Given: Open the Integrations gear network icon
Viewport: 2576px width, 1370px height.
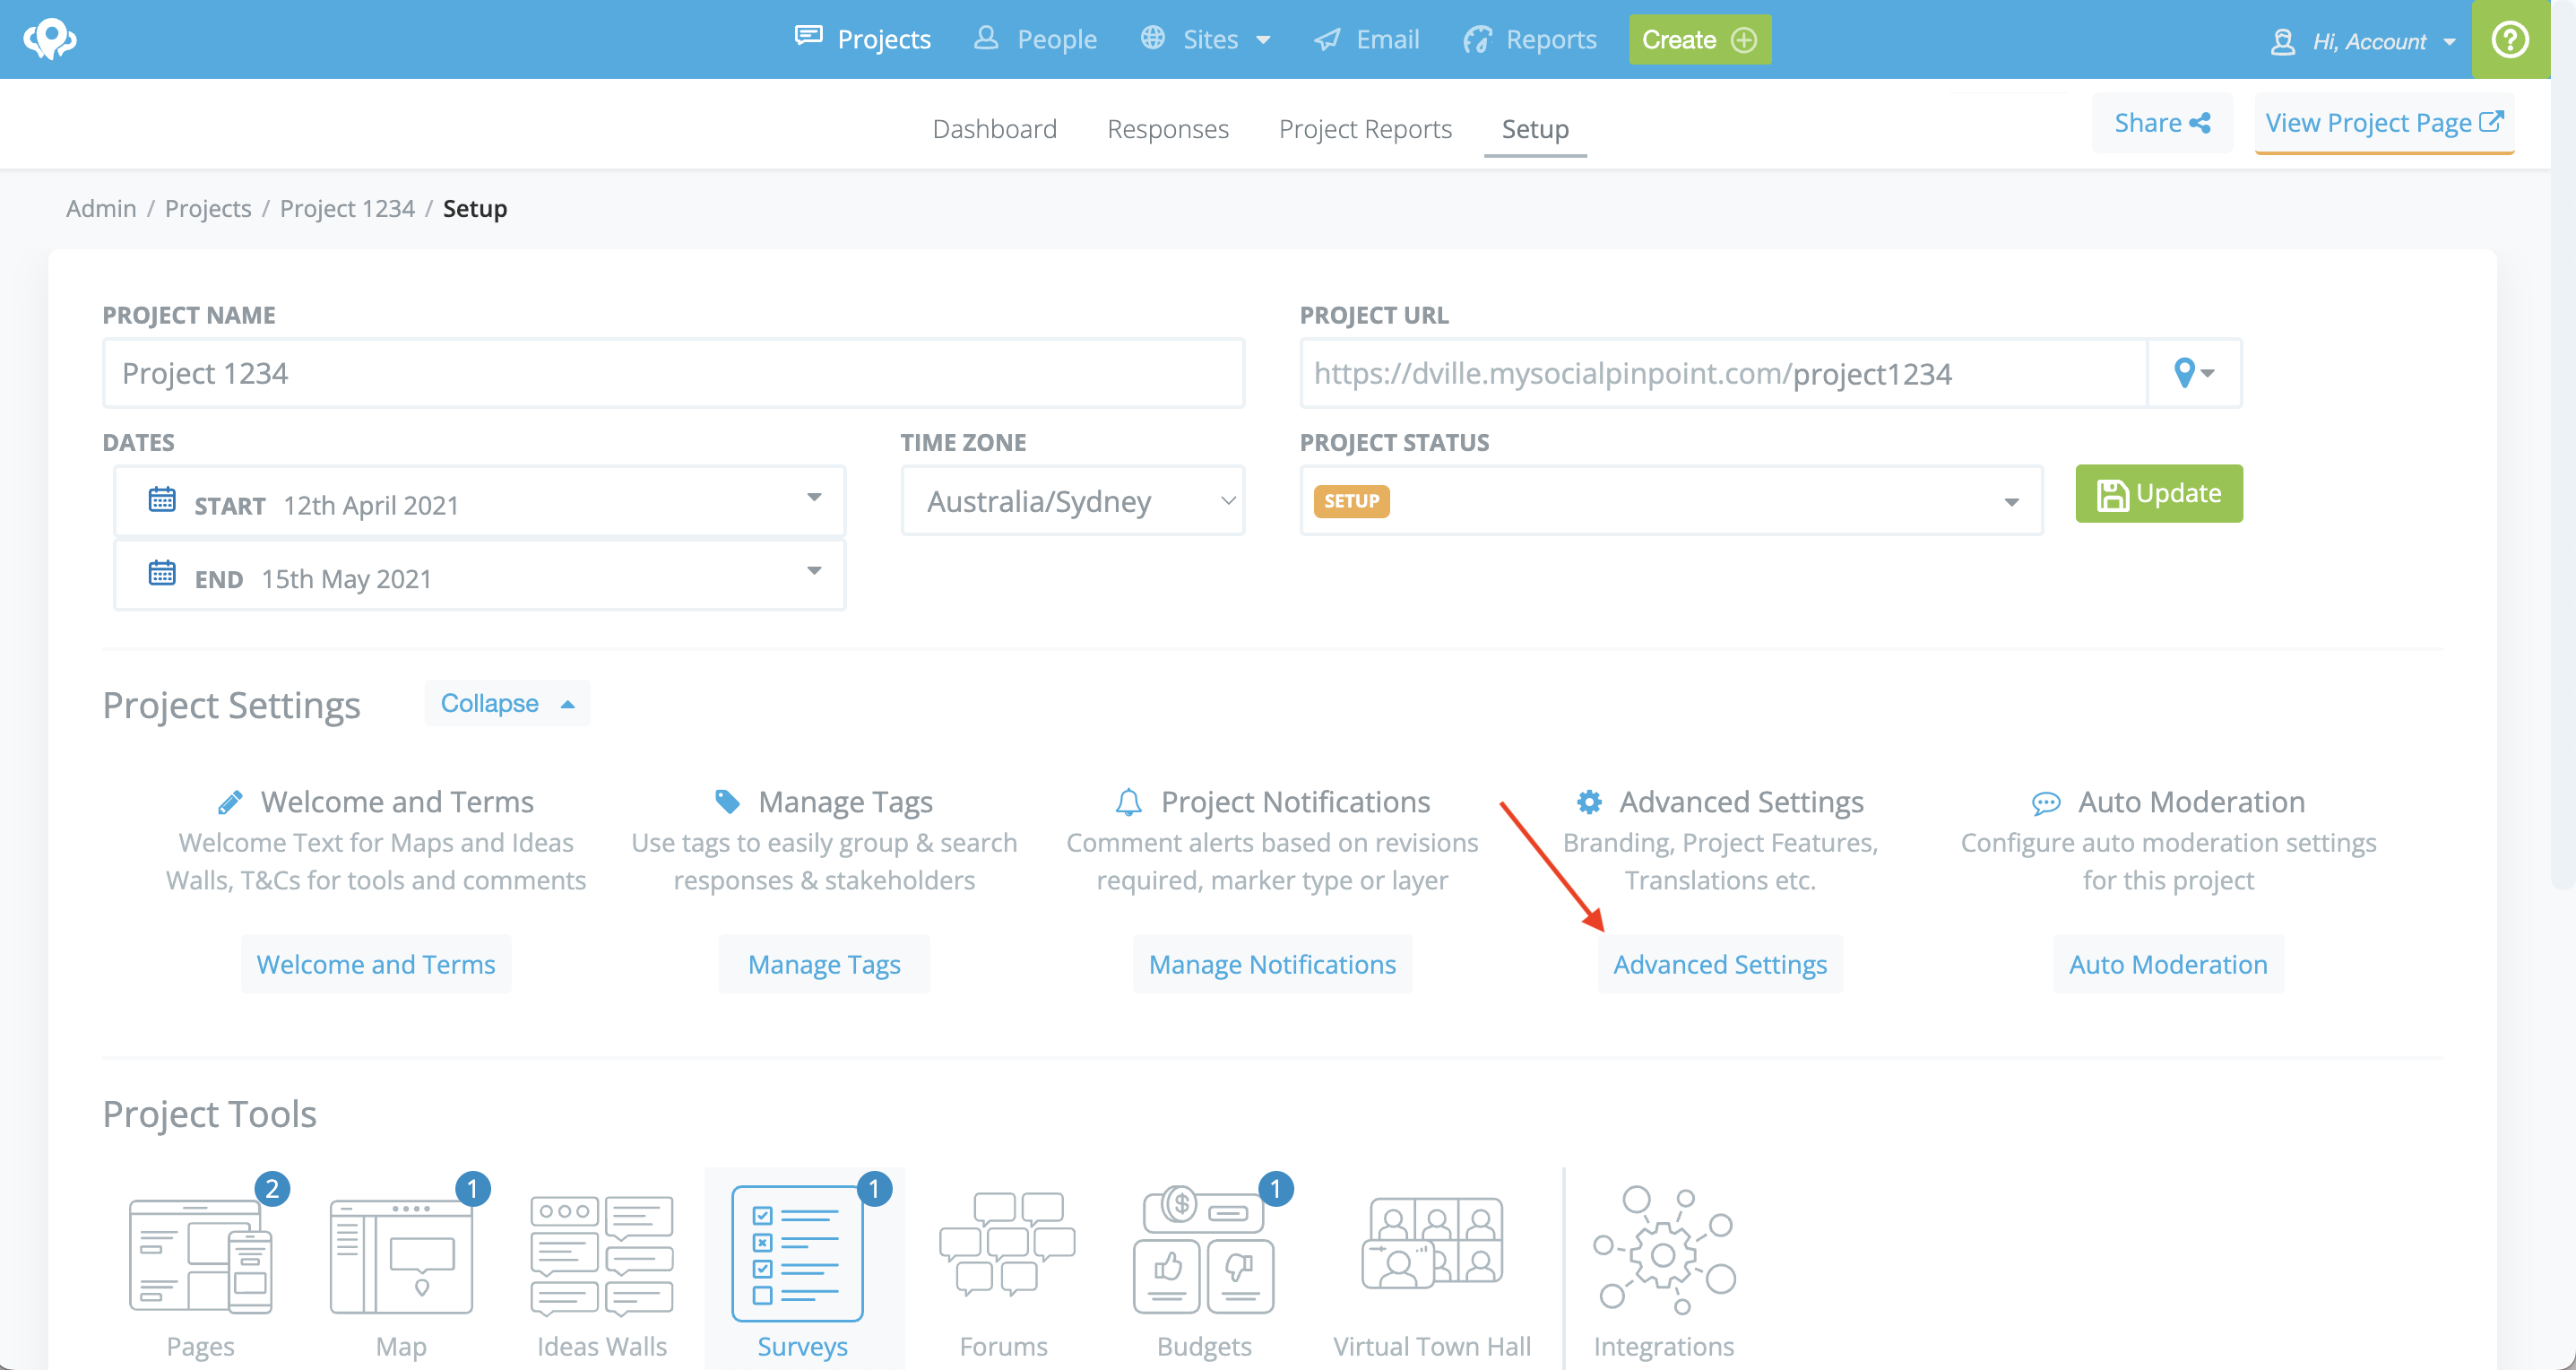Looking at the screenshot, I should pyautogui.click(x=1664, y=1250).
